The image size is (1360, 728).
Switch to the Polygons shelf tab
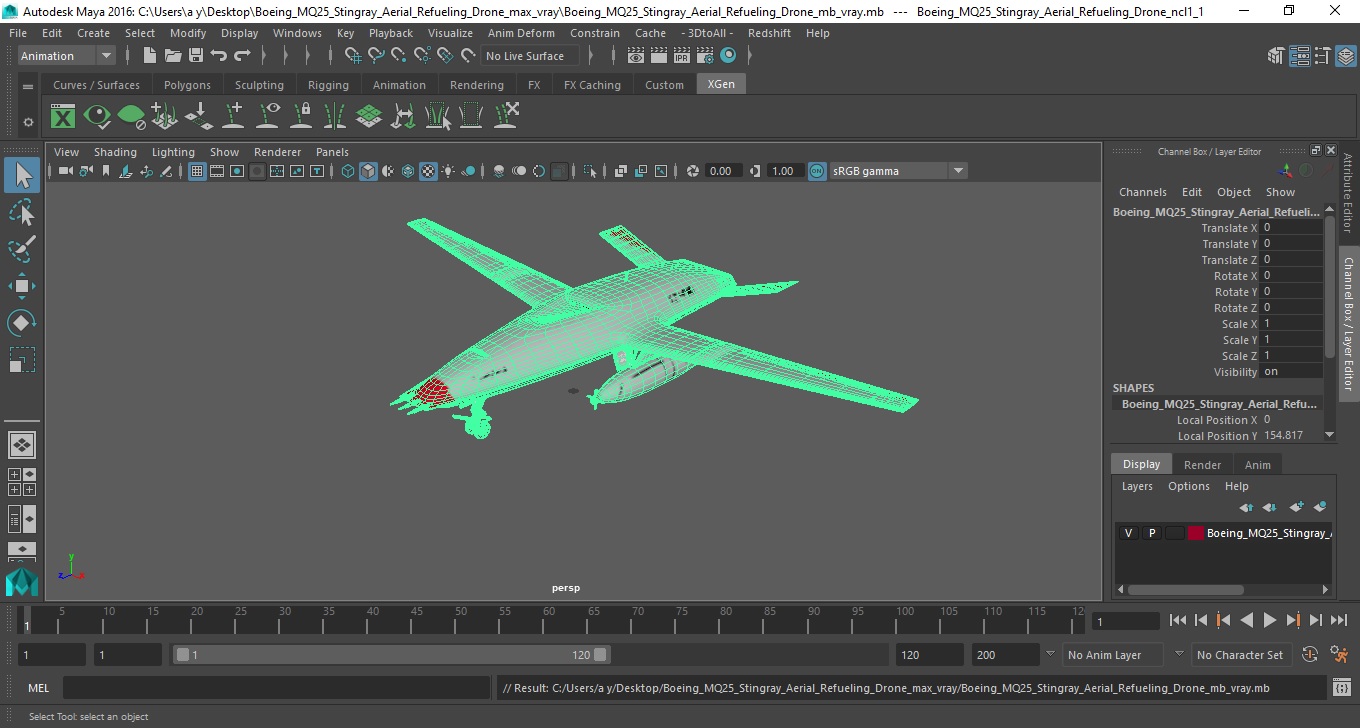pyautogui.click(x=187, y=85)
